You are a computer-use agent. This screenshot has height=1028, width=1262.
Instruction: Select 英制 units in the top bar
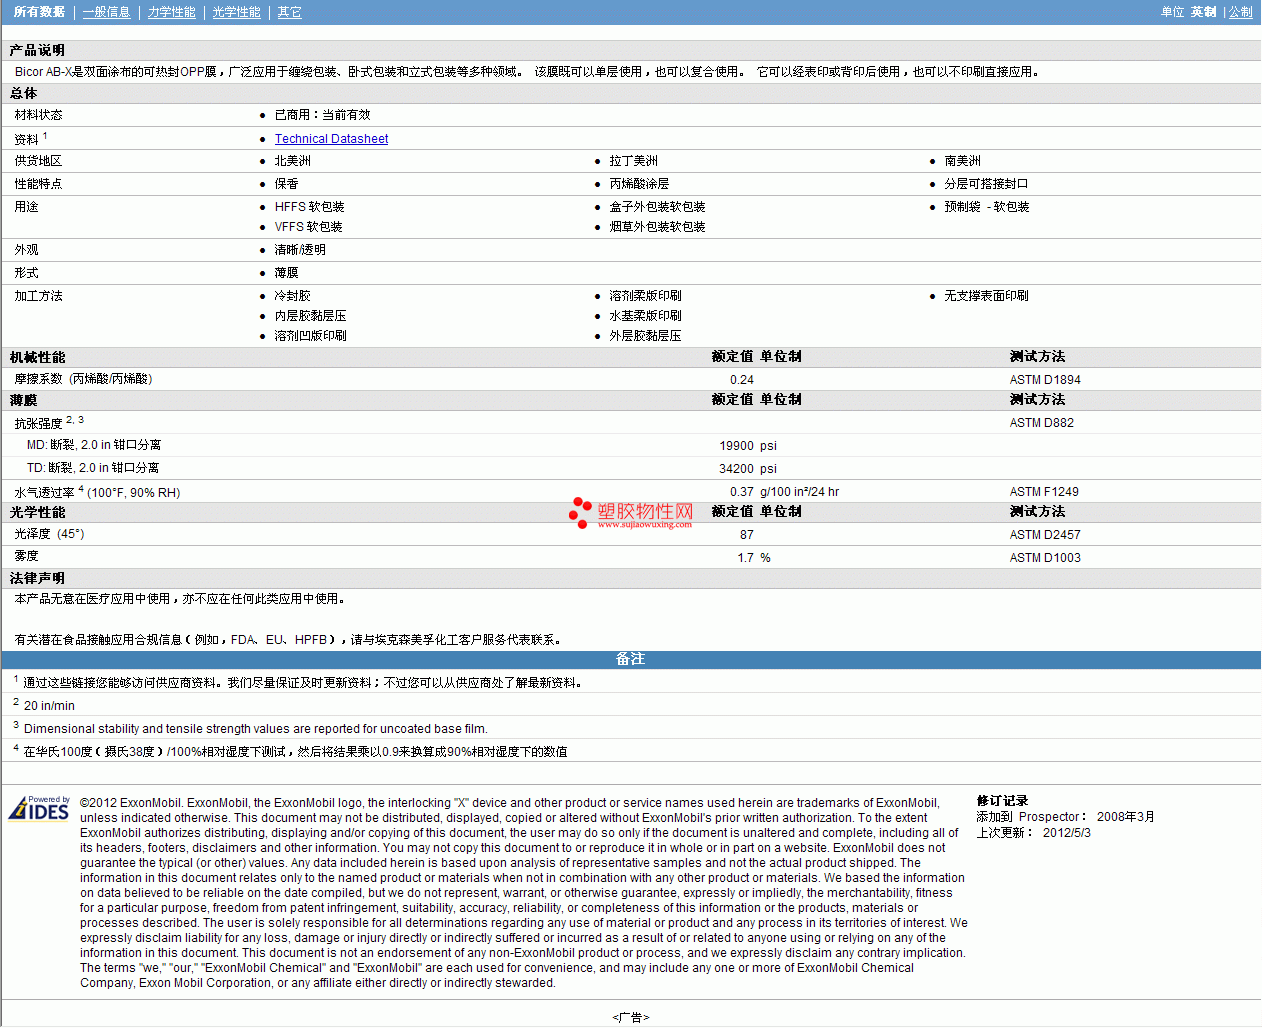[1204, 12]
